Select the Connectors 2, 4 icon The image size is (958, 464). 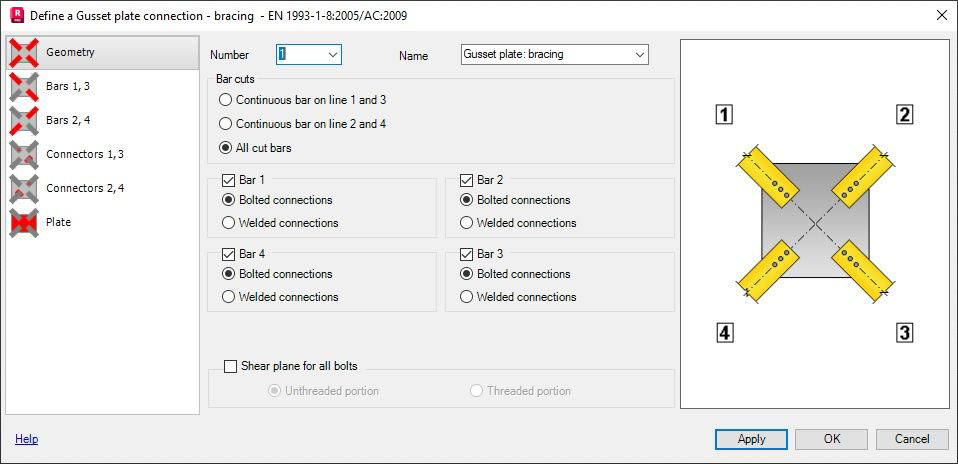[24, 188]
